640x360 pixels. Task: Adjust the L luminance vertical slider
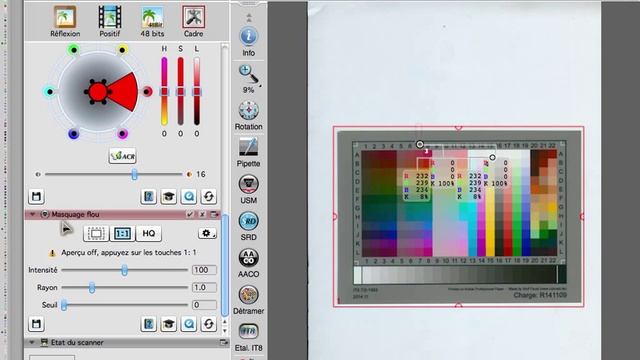197,91
